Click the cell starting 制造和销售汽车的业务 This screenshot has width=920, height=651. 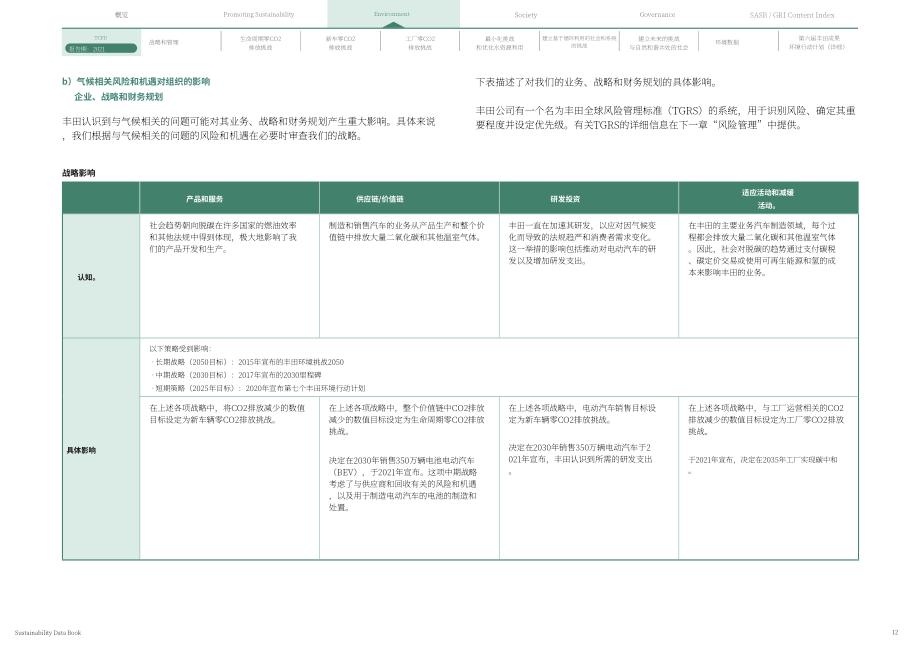click(407, 231)
